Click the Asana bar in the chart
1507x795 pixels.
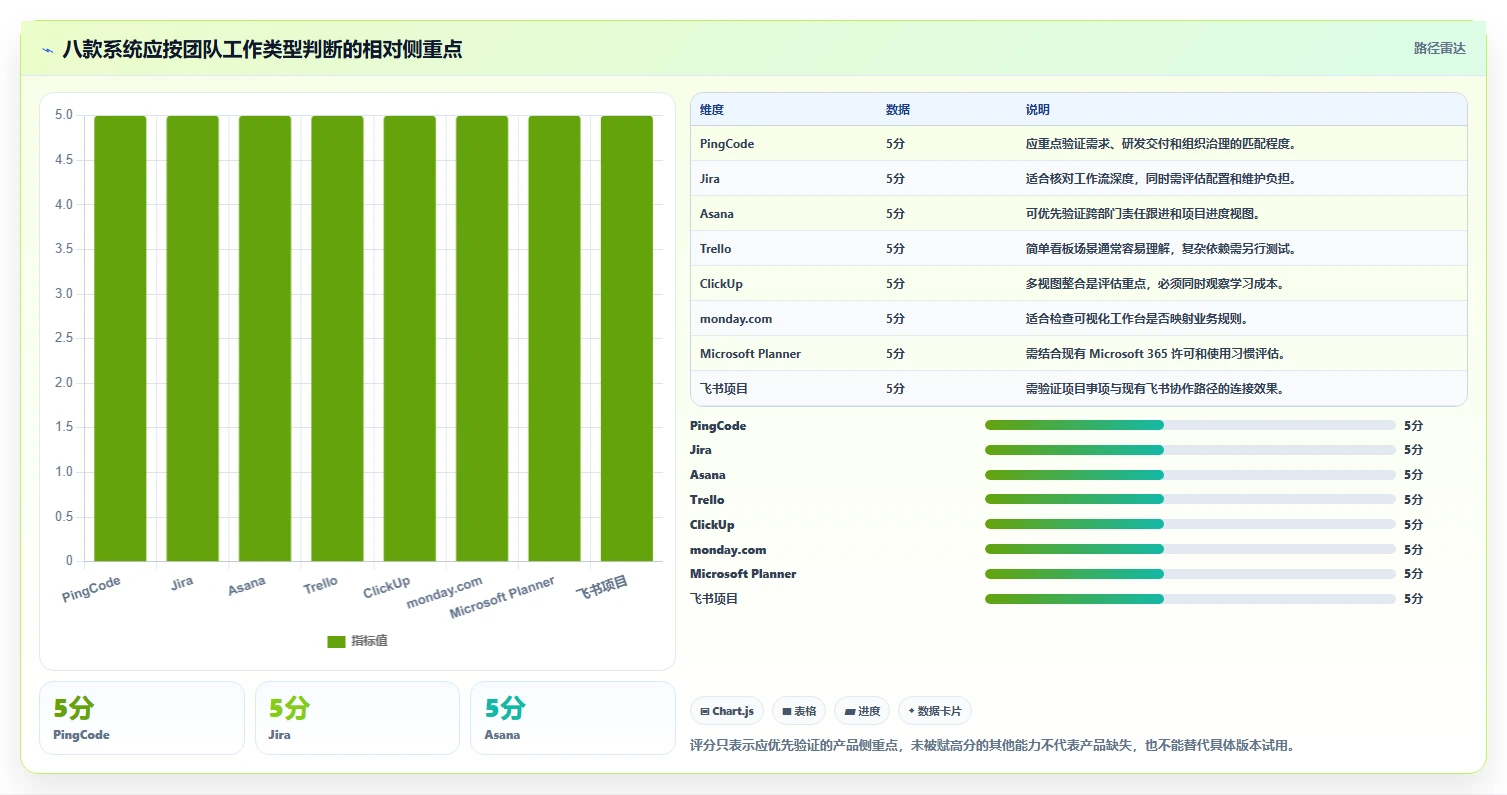click(x=265, y=338)
